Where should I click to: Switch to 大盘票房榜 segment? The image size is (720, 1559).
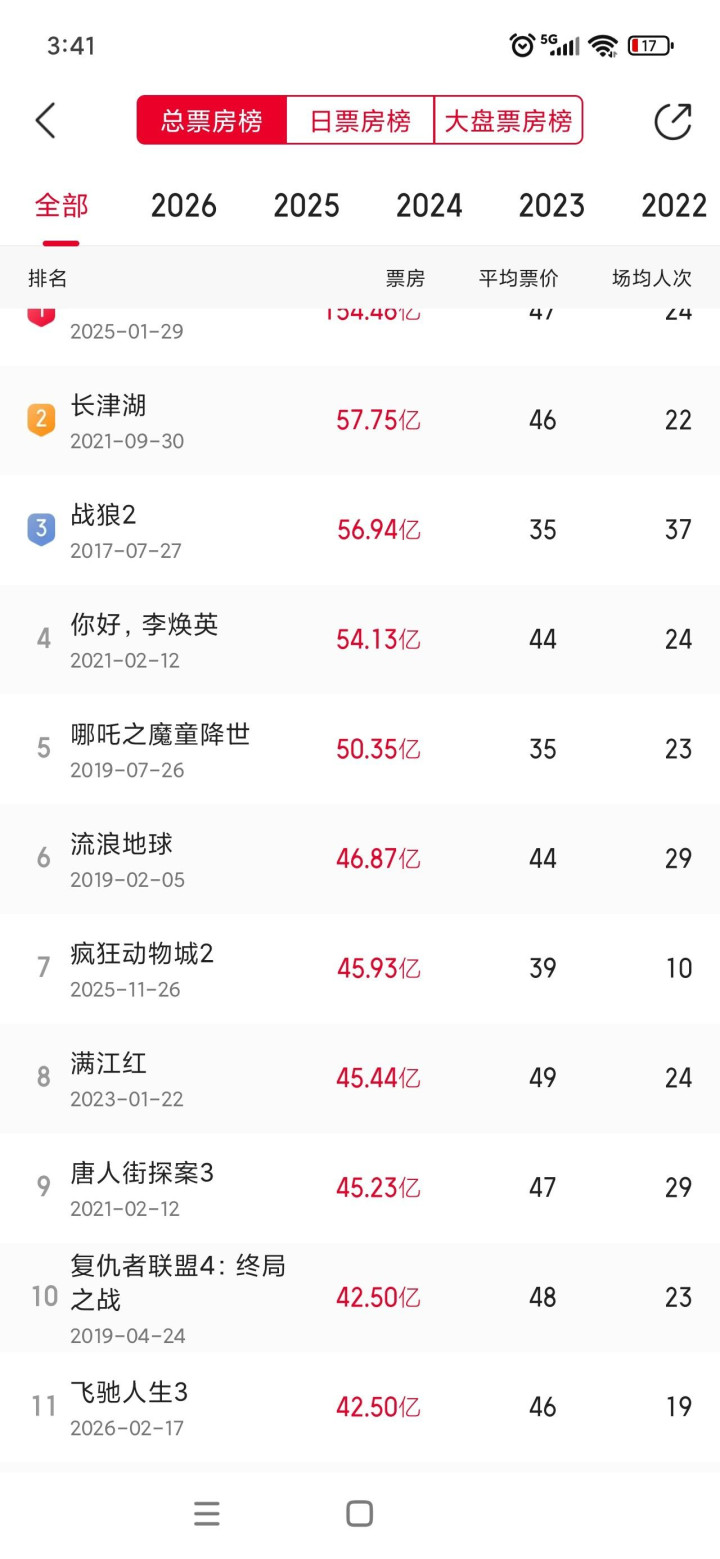click(x=508, y=121)
